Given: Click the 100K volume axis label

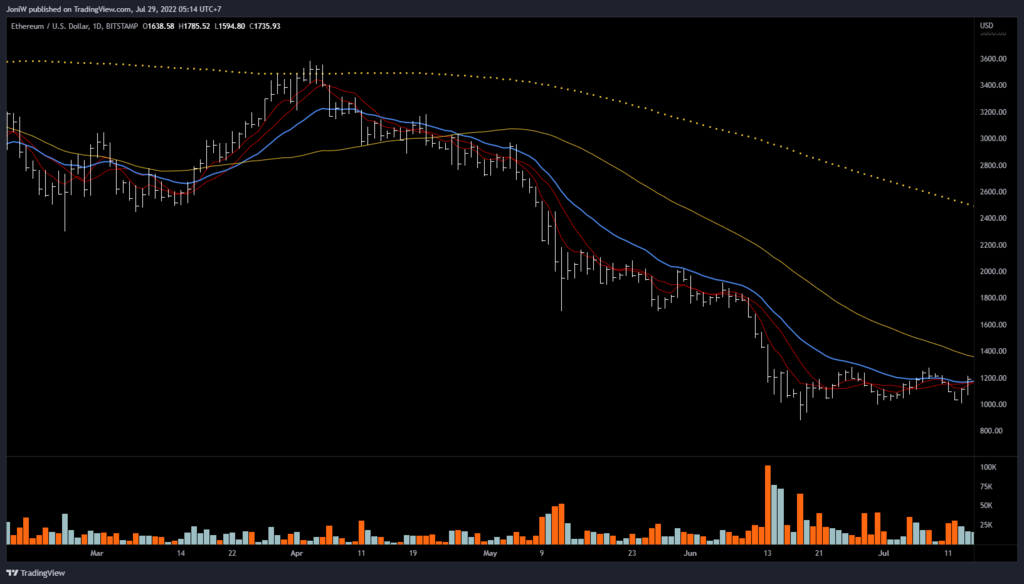Looking at the screenshot, I should tap(990, 467).
